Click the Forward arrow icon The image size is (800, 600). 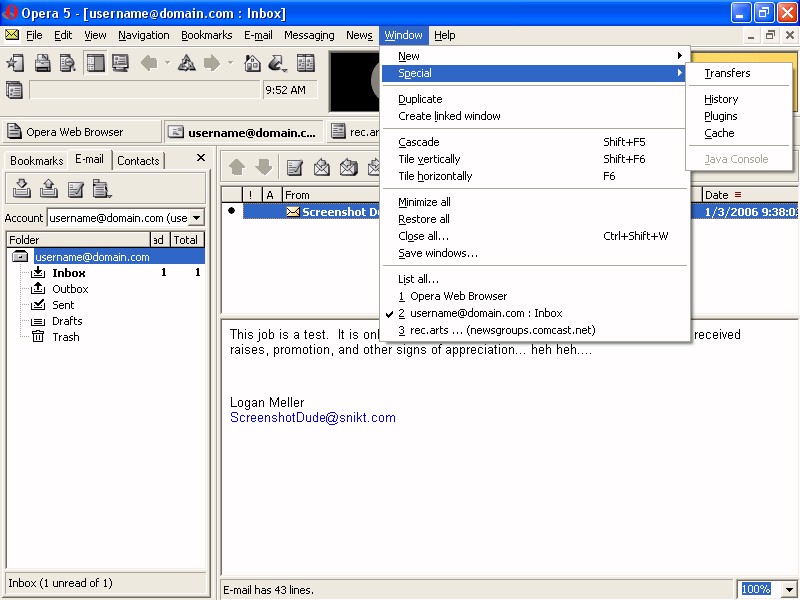[212, 63]
